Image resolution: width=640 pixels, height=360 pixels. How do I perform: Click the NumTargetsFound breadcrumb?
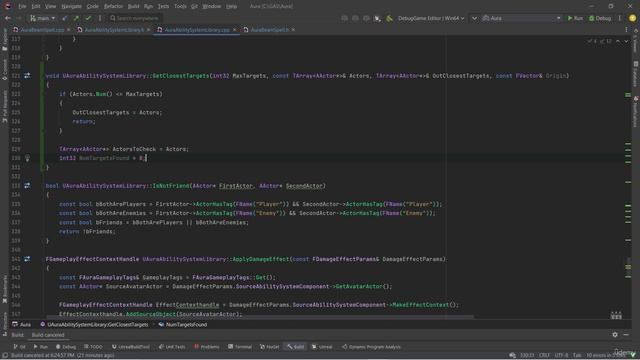pyautogui.click(x=183, y=324)
